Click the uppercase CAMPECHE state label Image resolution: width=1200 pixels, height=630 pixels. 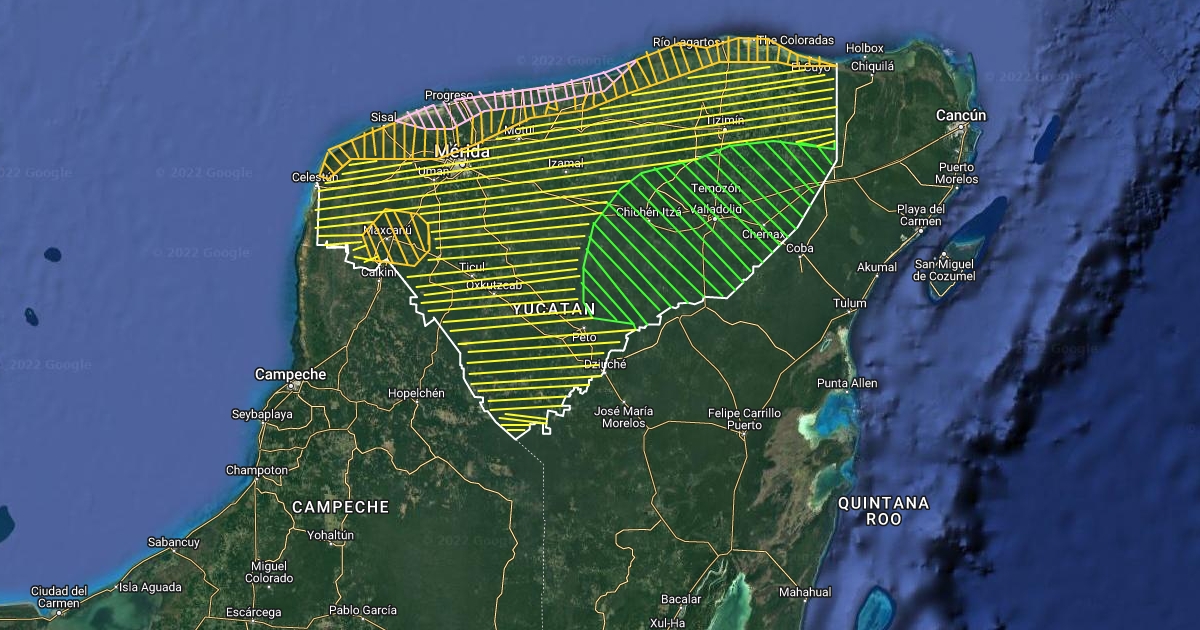(340, 507)
